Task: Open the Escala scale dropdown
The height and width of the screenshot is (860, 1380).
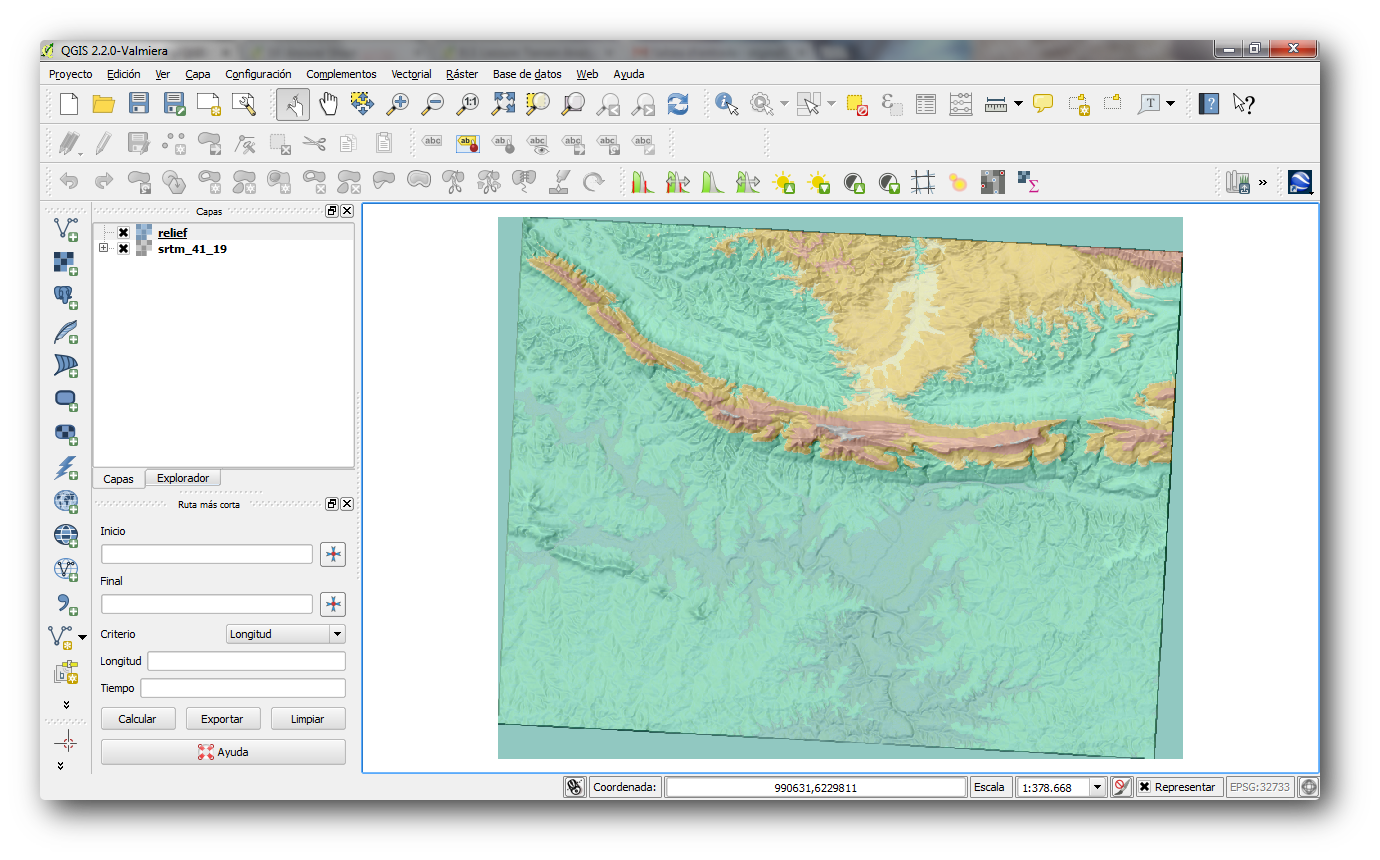Action: pos(1098,788)
